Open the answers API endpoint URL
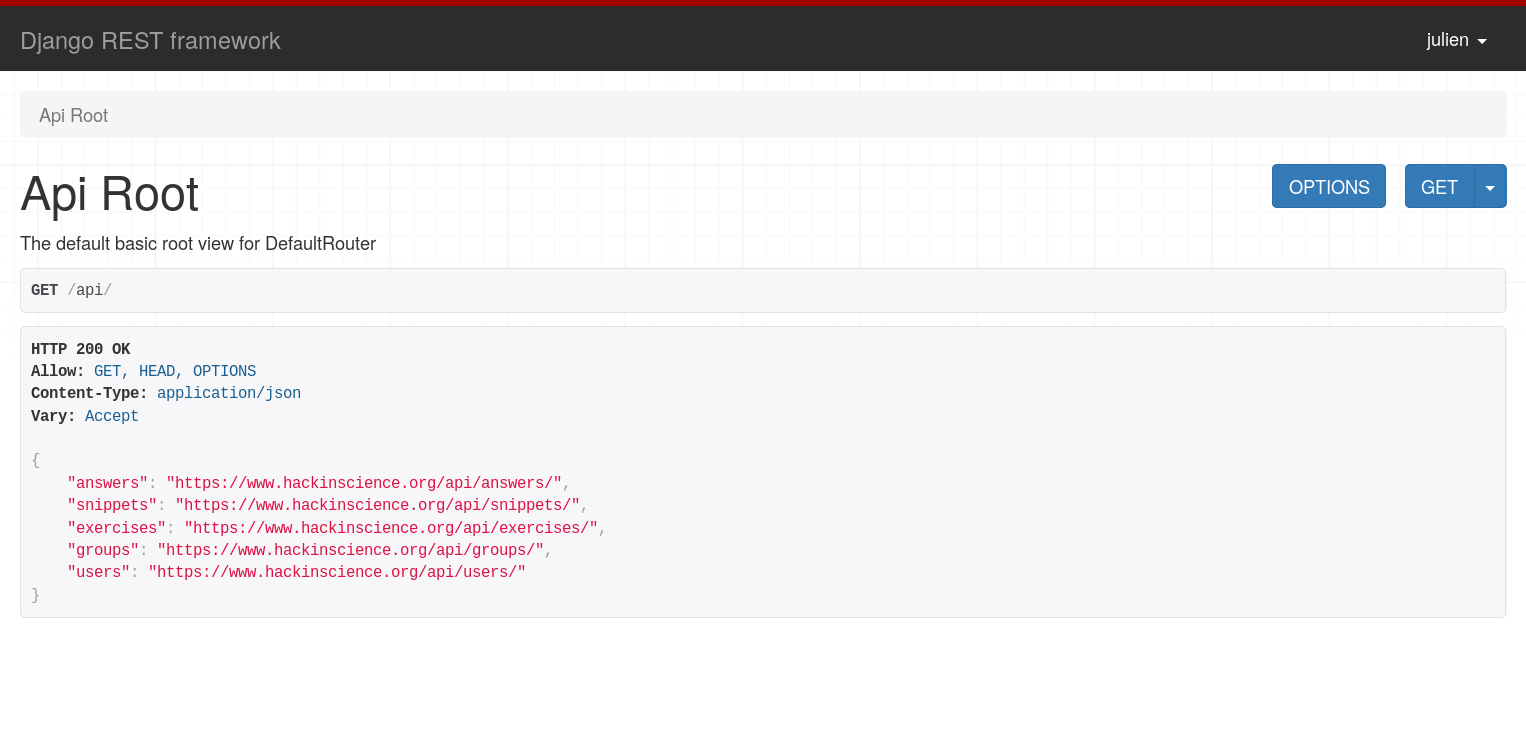This screenshot has height=732, width=1526. point(364,483)
